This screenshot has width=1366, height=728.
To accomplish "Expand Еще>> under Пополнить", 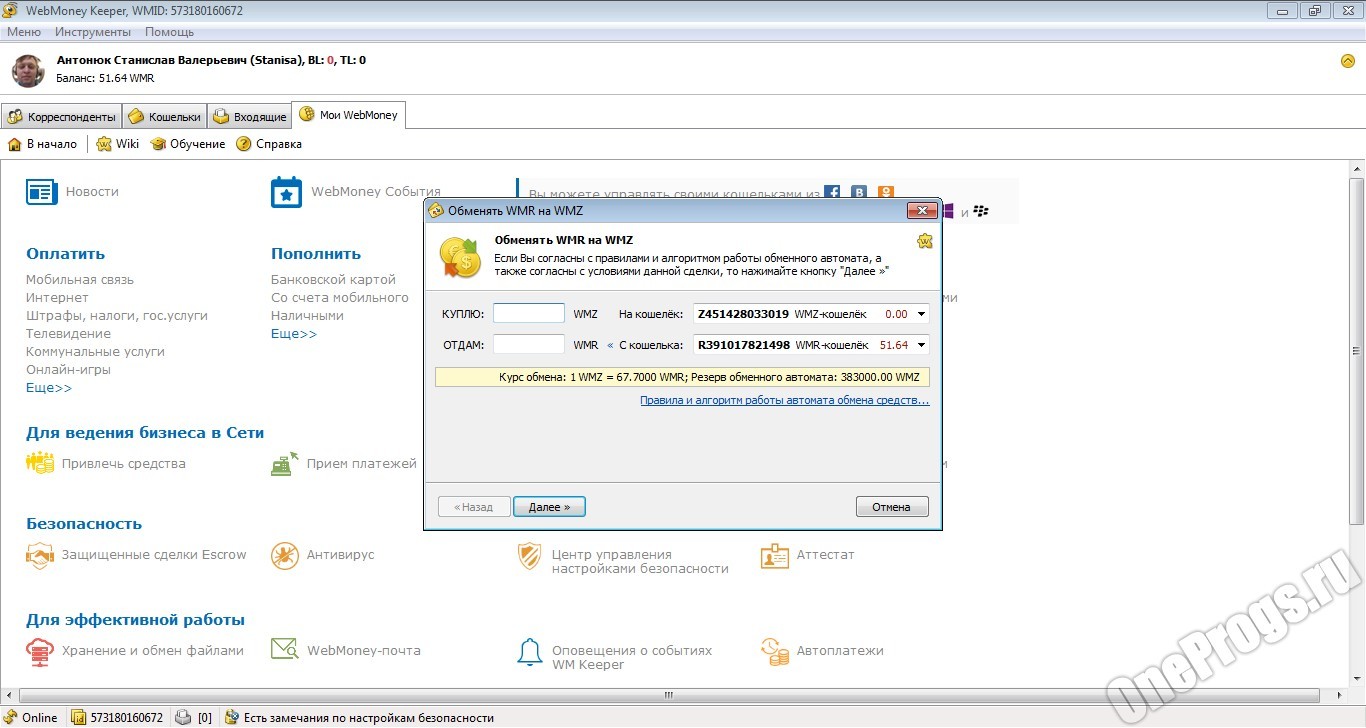I will [294, 334].
